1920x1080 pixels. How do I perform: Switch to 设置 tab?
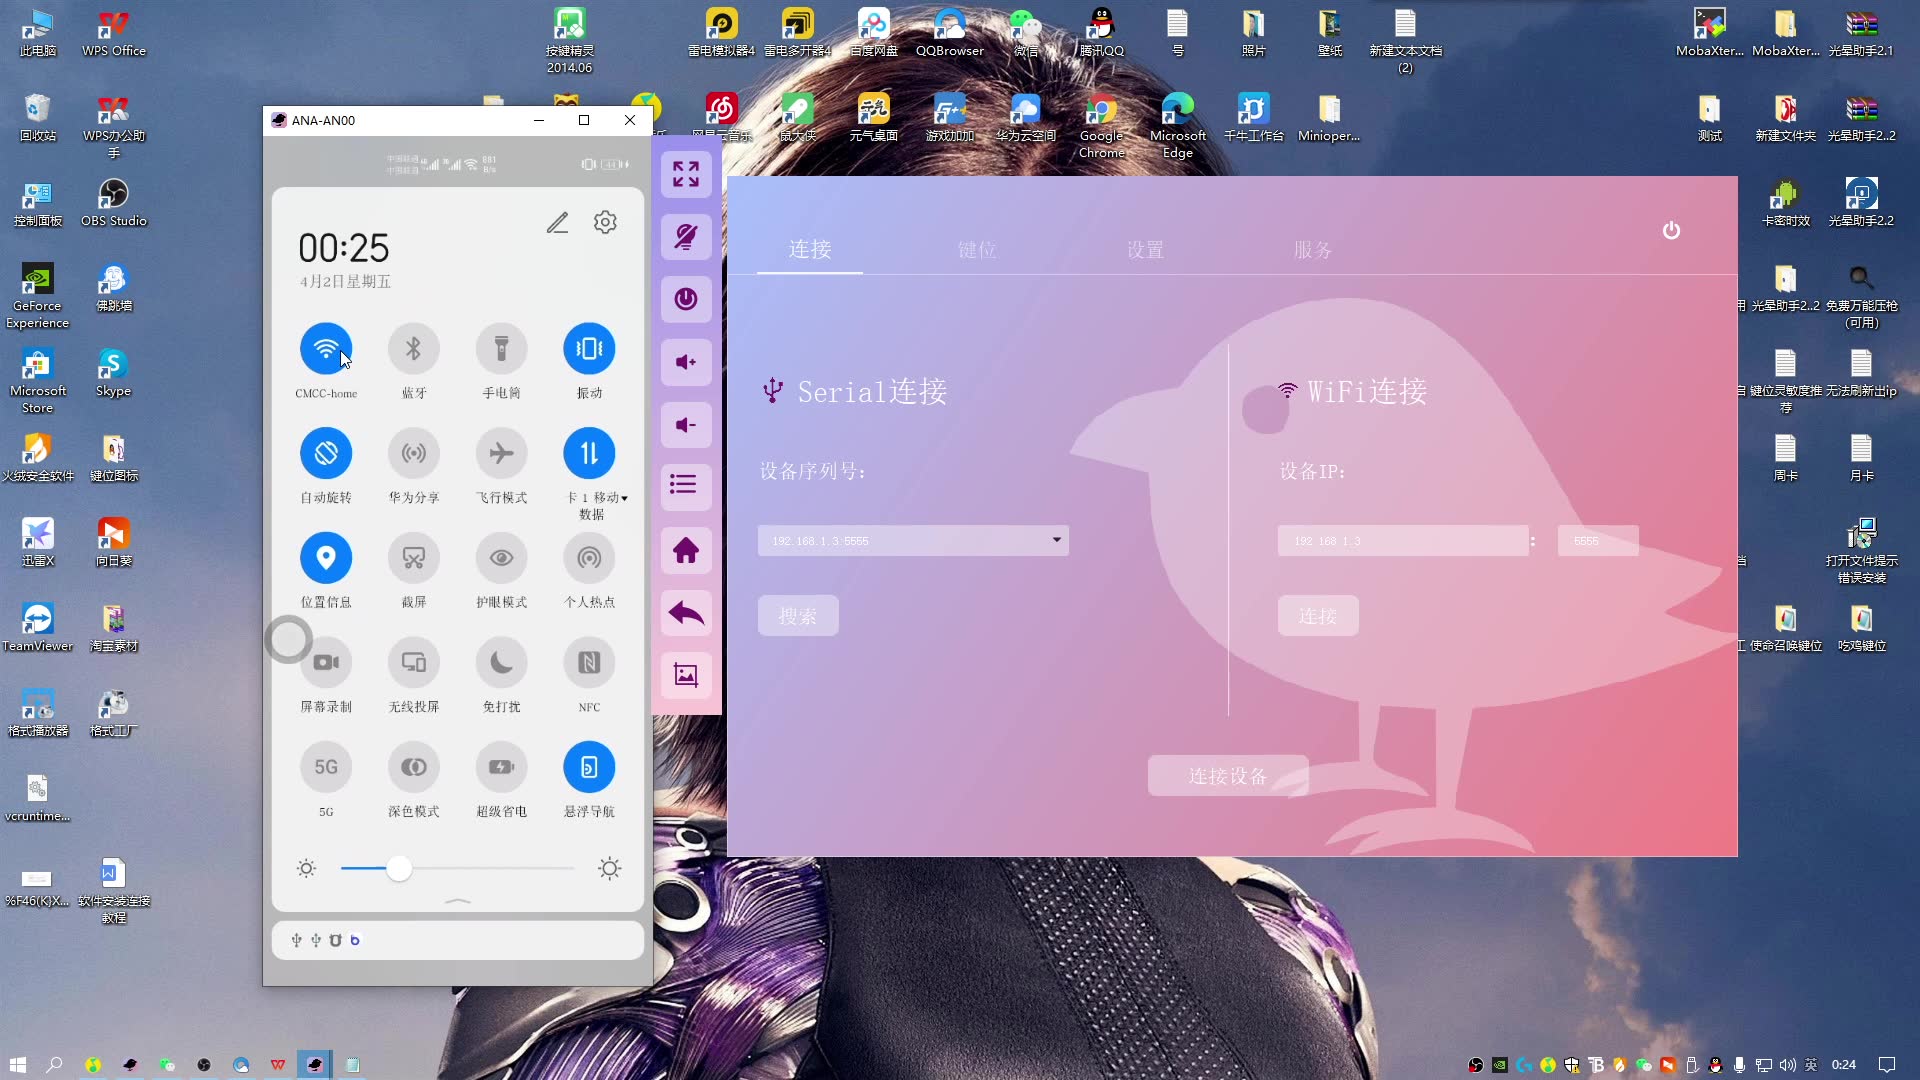(x=1145, y=249)
